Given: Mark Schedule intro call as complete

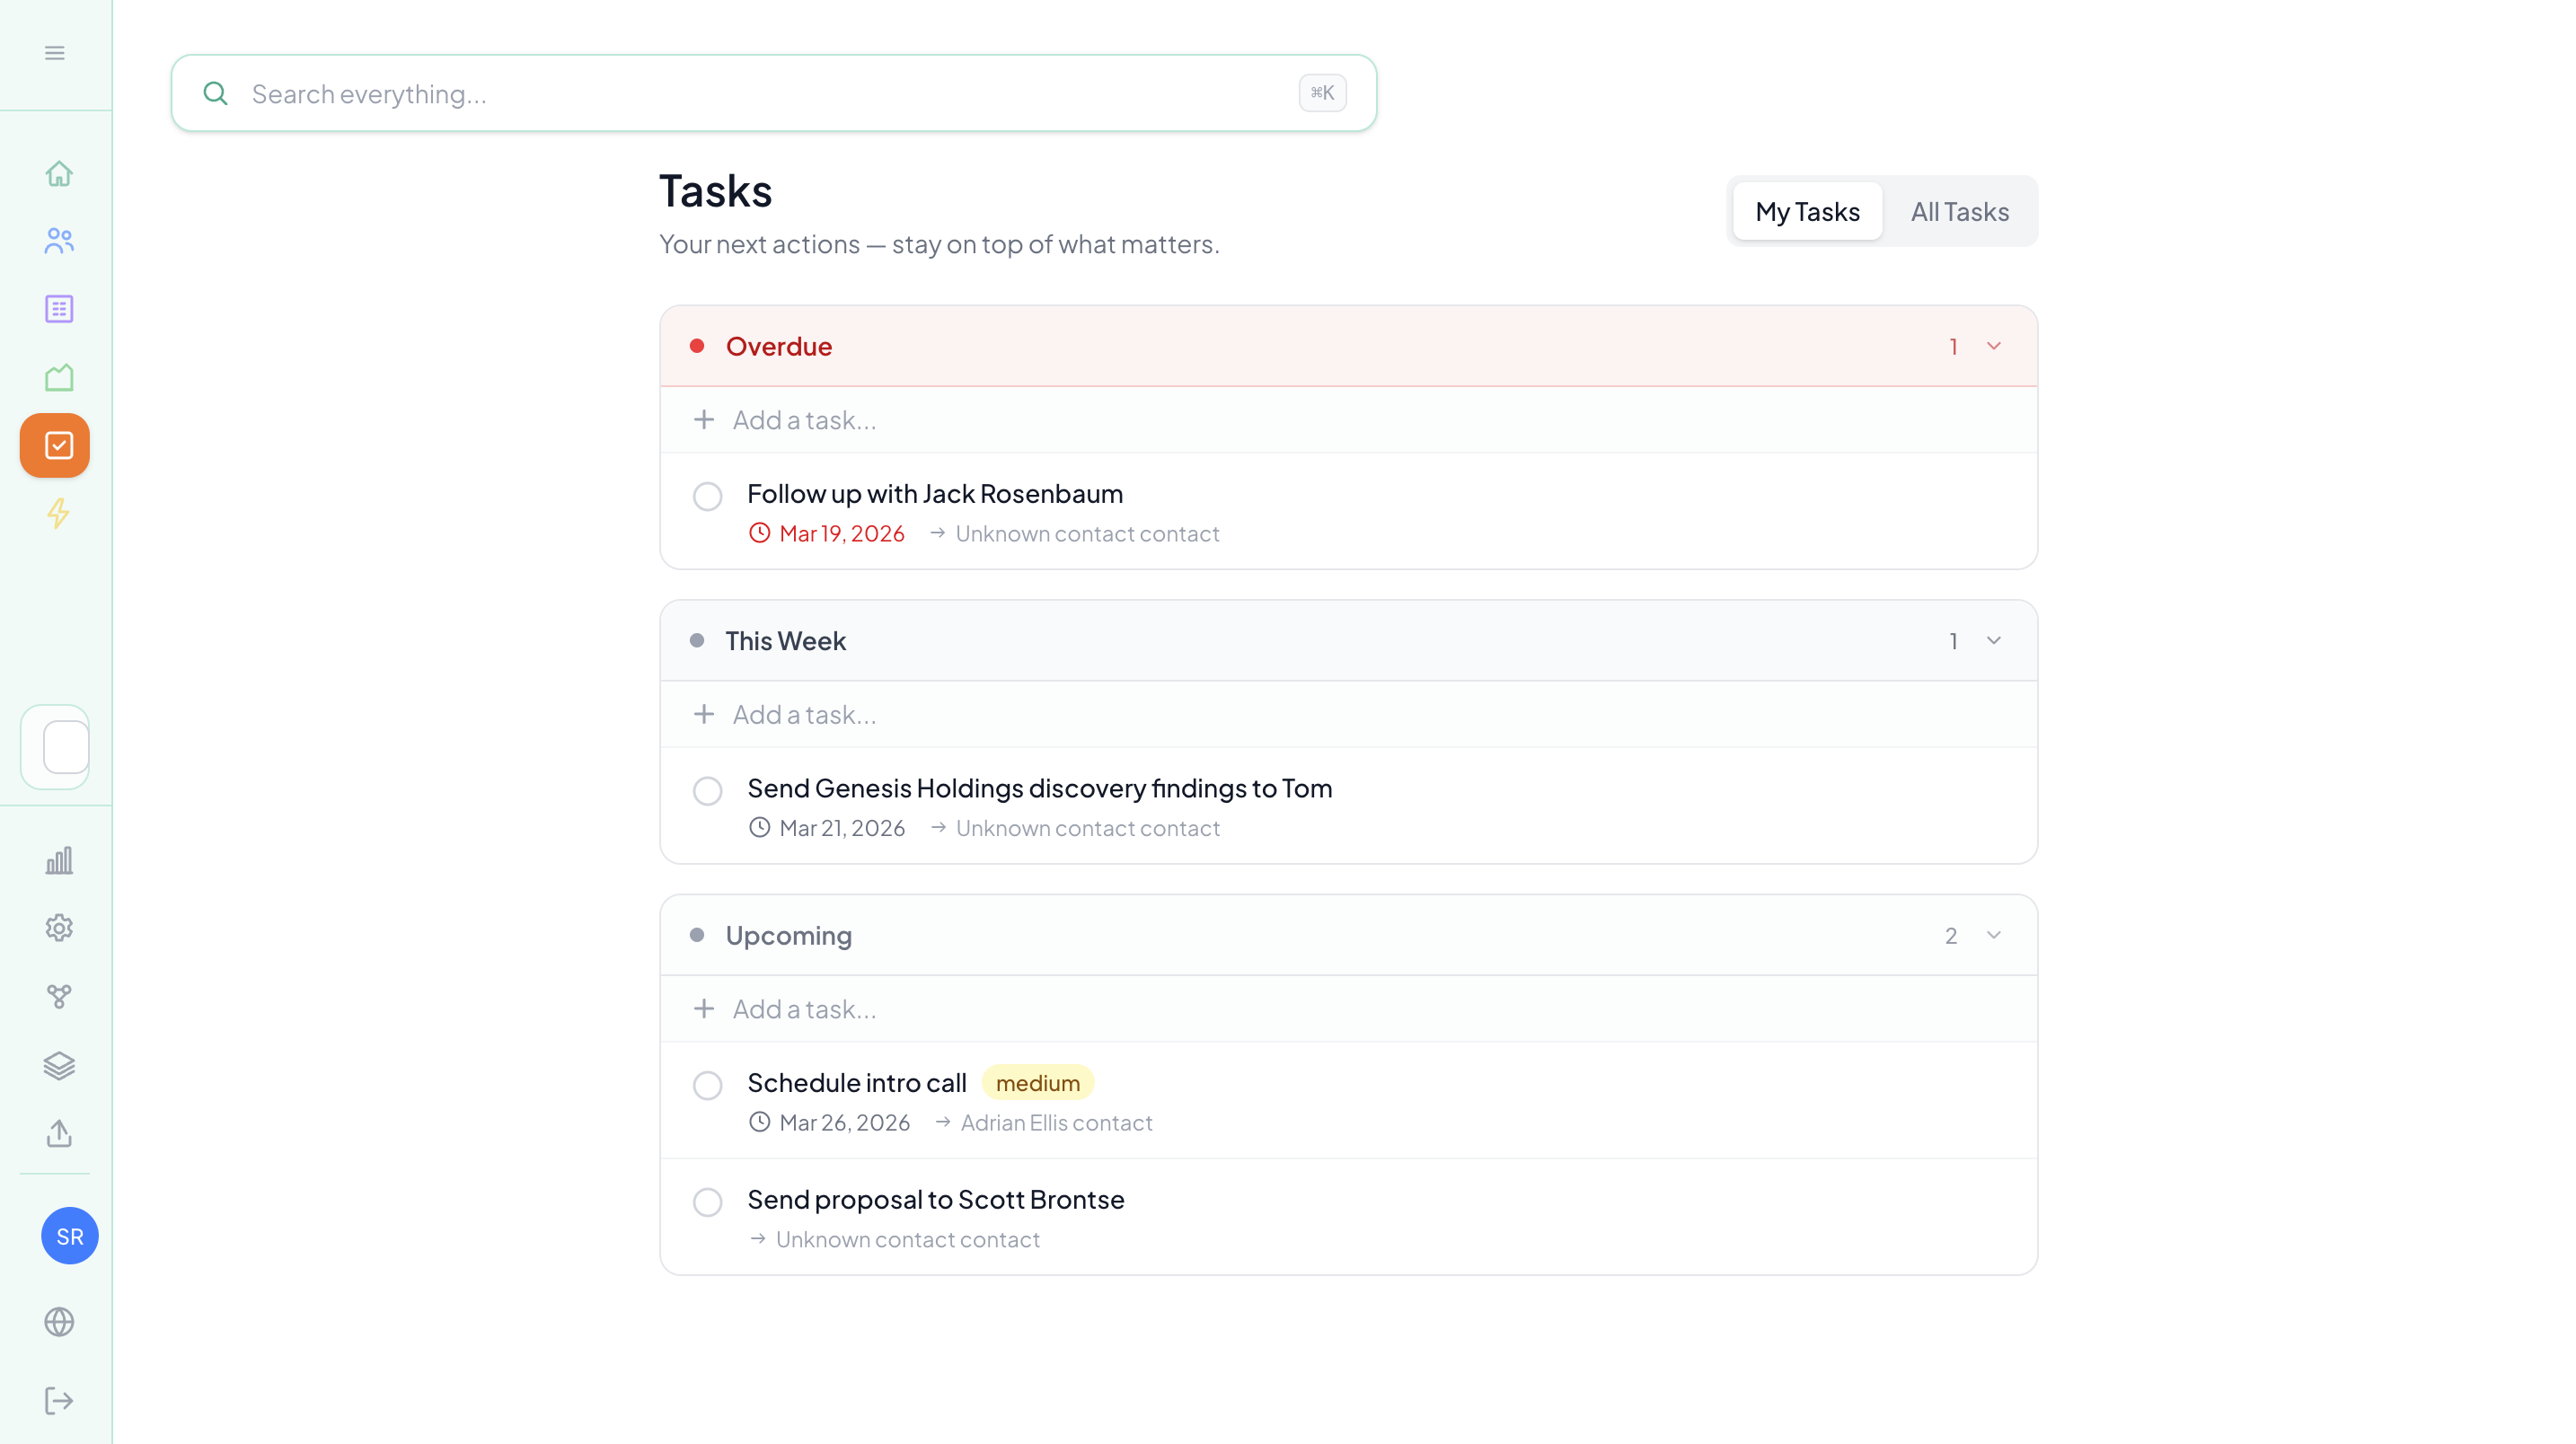Looking at the screenshot, I should (x=708, y=1085).
